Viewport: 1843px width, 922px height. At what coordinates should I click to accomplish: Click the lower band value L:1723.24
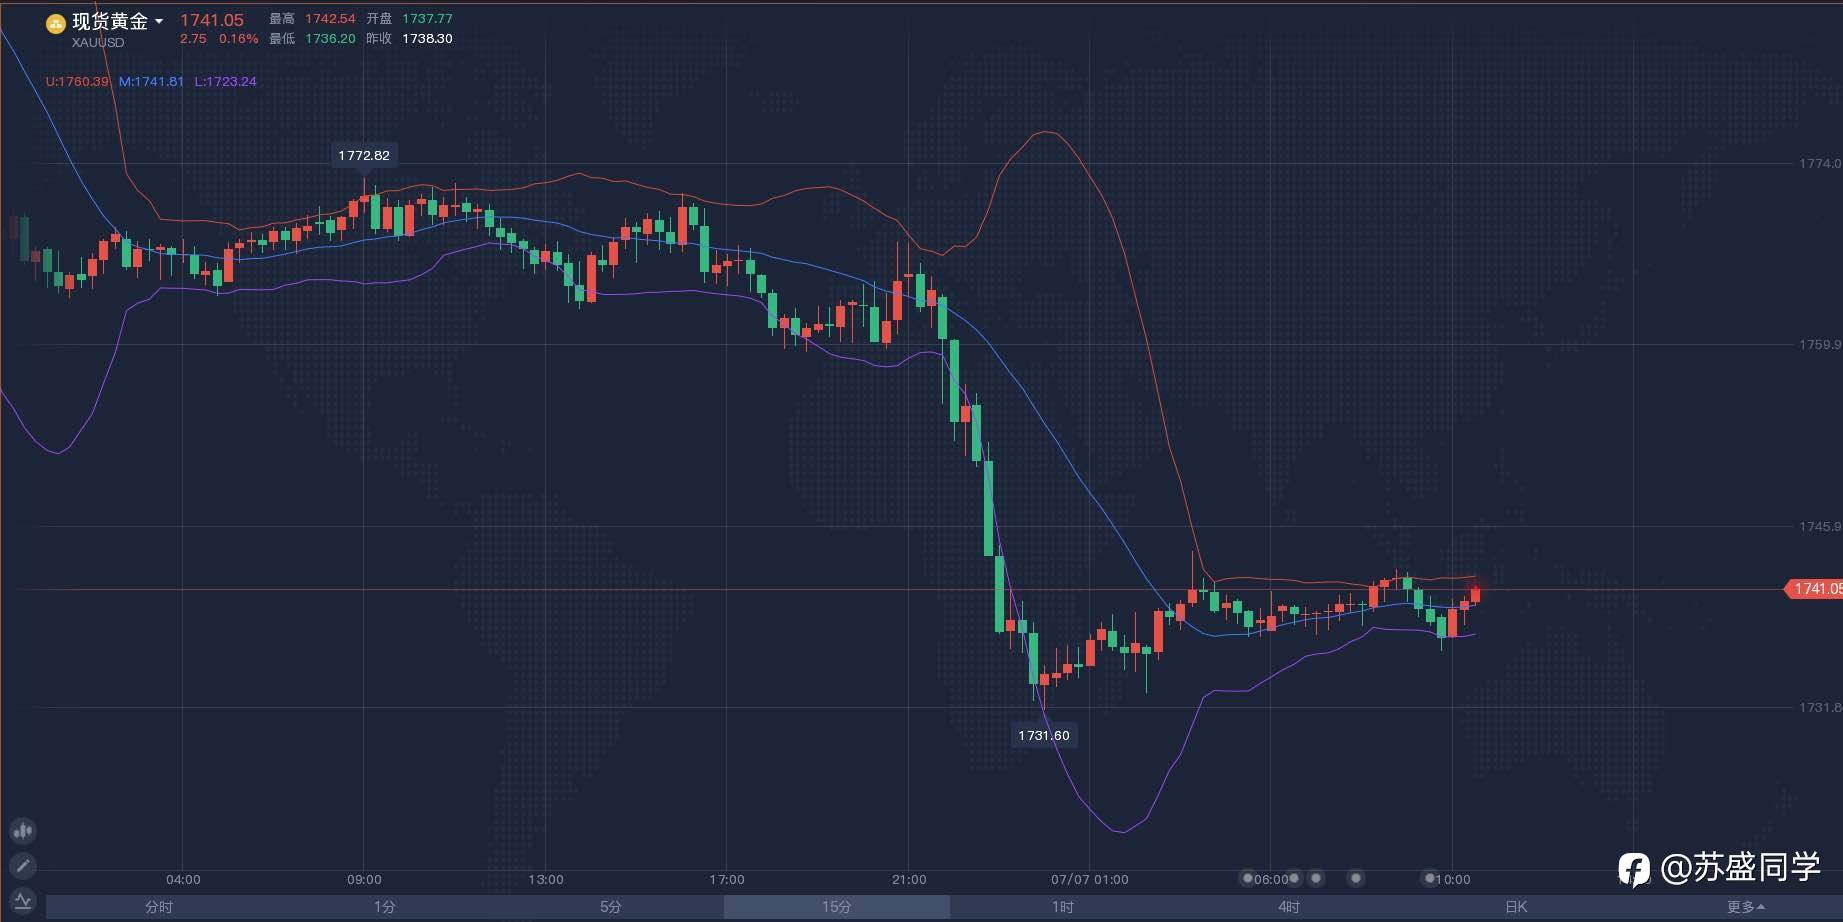coord(225,81)
